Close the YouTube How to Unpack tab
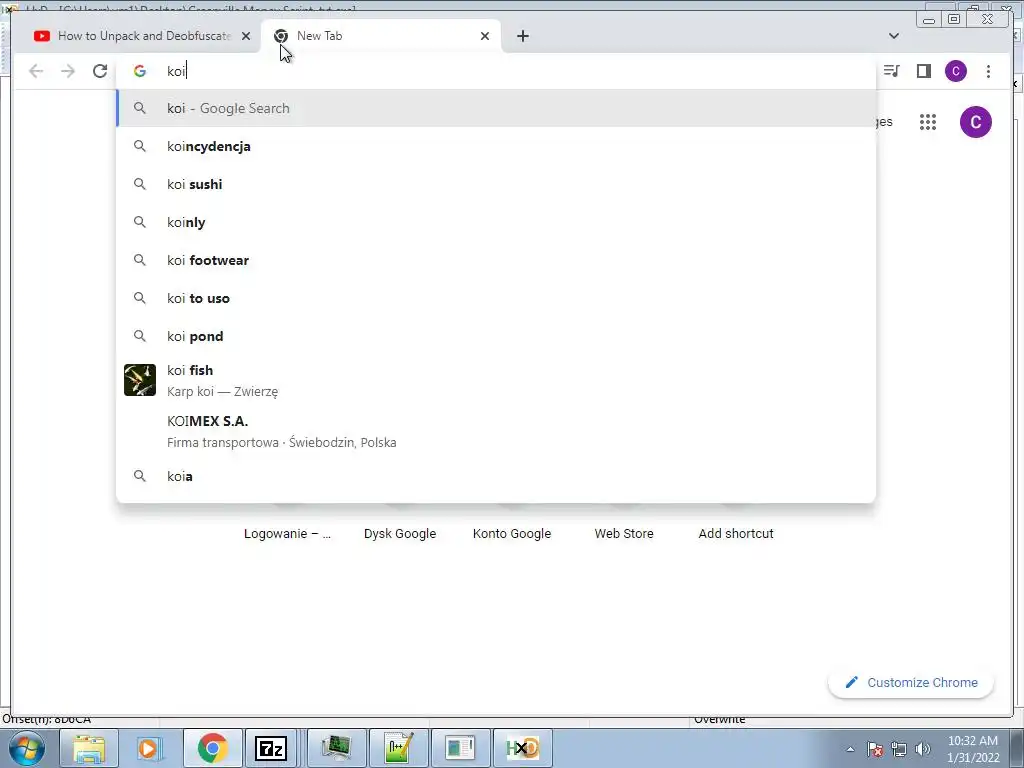This screenshot has width=1024, height=768. pyautogui.click(x=246, y=36)
